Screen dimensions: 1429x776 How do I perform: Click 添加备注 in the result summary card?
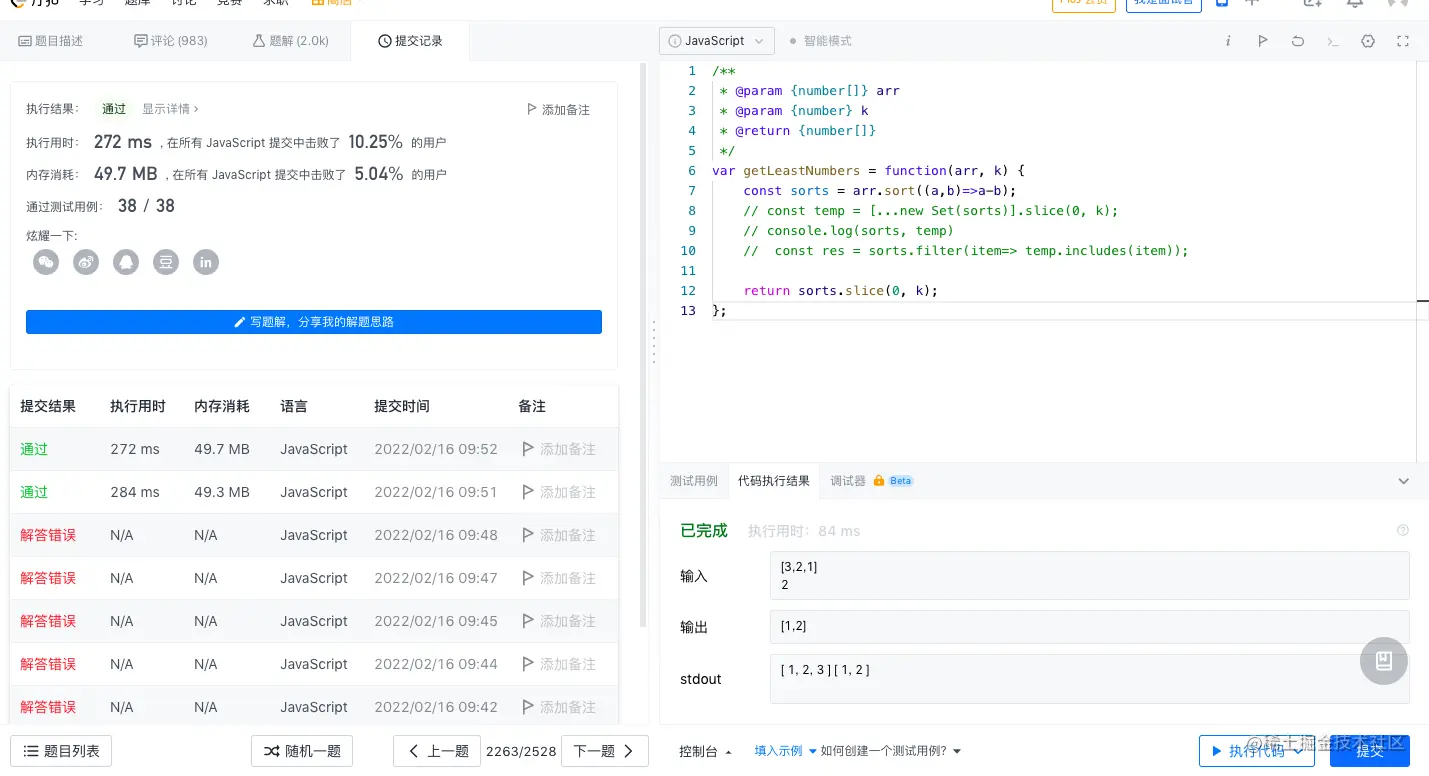coord(558,109)
